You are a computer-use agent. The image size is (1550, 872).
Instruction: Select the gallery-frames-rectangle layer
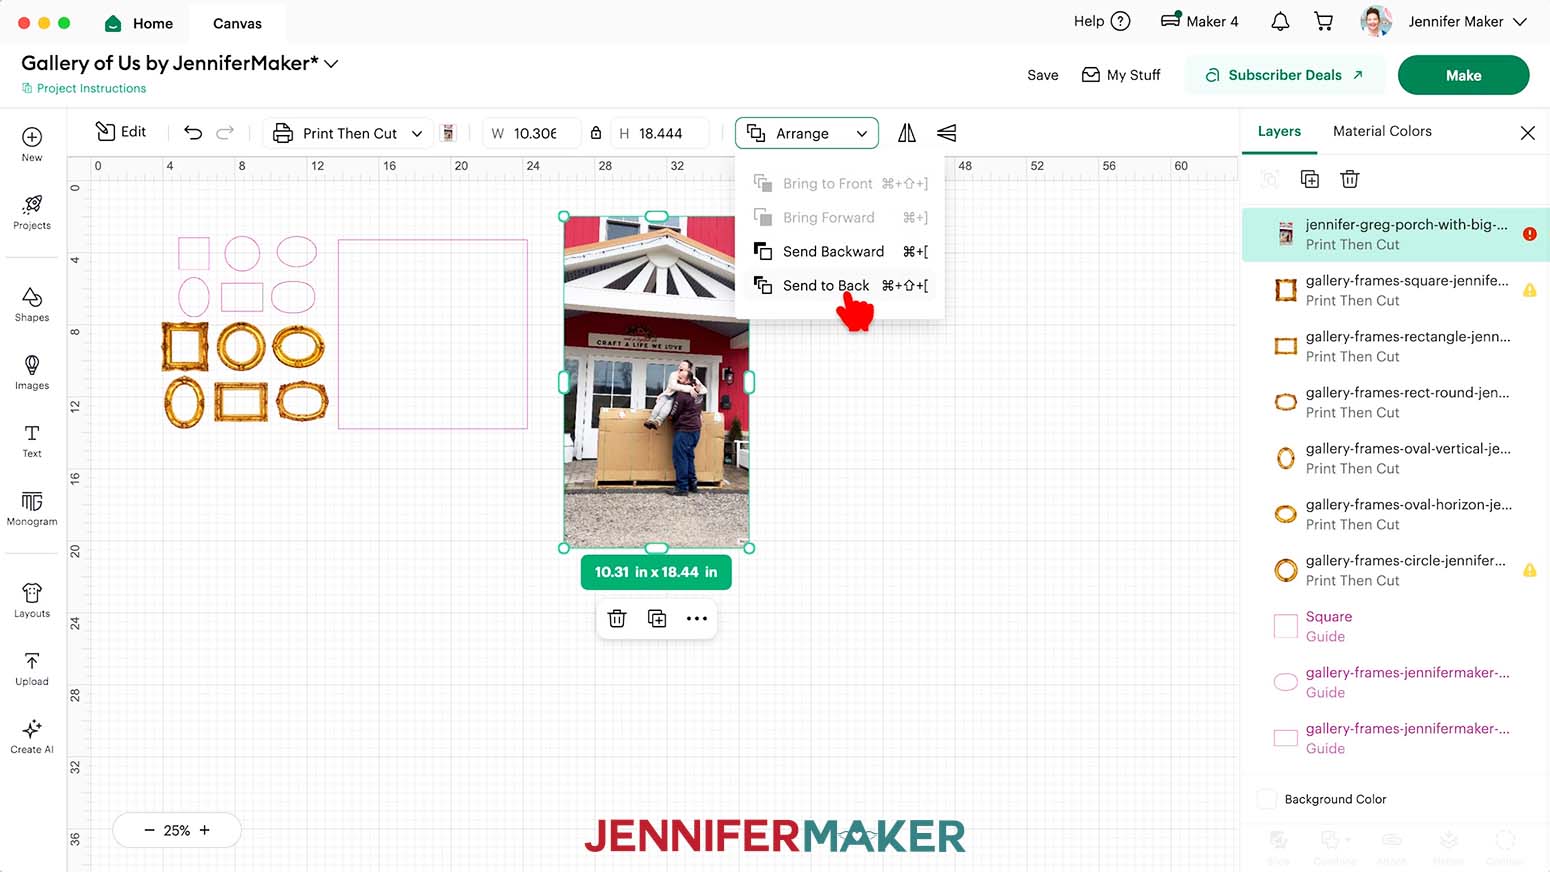tap(1396, 346)
